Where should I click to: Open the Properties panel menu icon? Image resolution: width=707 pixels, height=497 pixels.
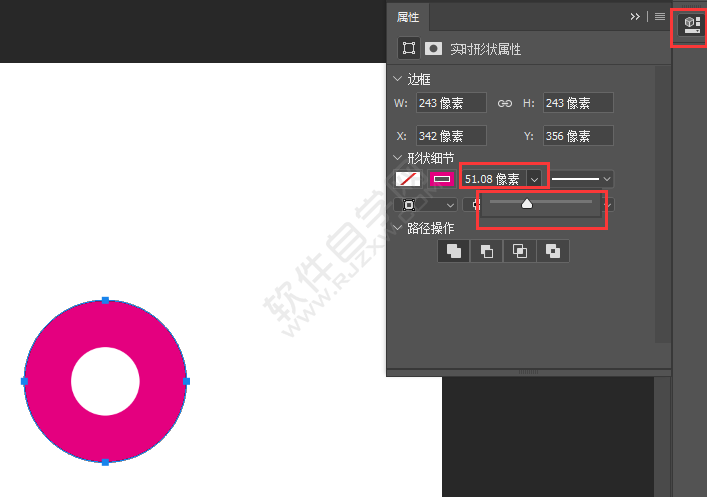click(660, 17)
